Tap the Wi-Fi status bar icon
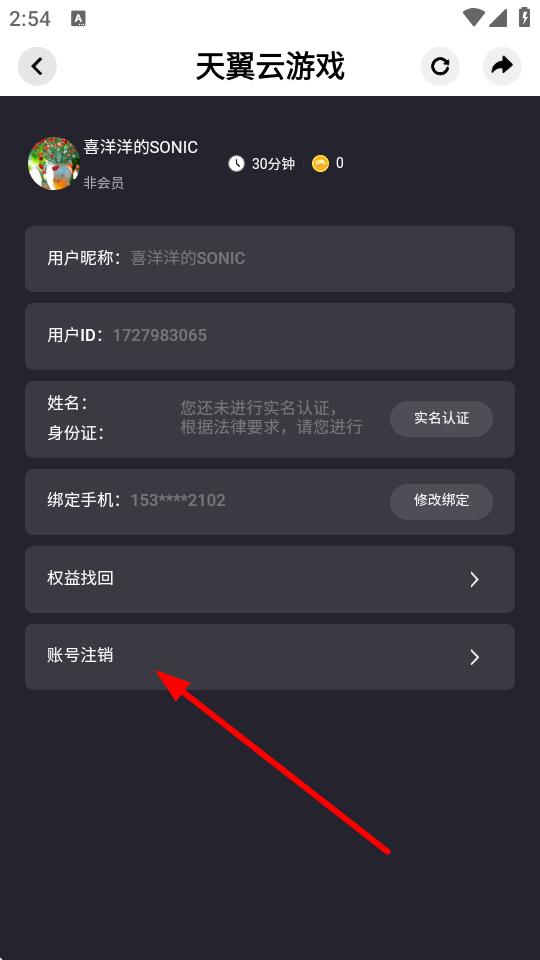 (x=473, y=18)
